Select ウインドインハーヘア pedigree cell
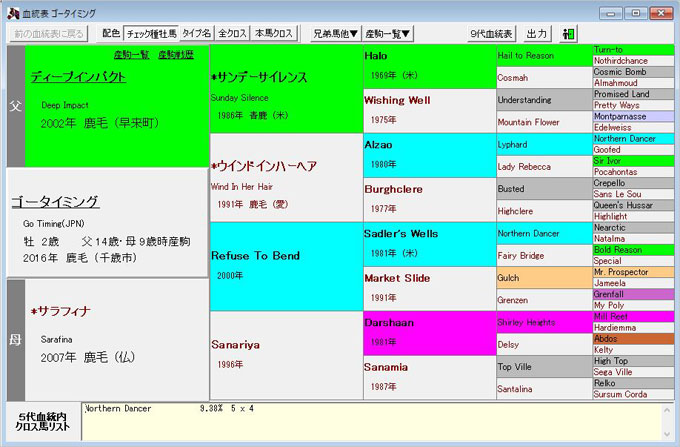This screenshot has height=447, width=680. click(287, 178)
